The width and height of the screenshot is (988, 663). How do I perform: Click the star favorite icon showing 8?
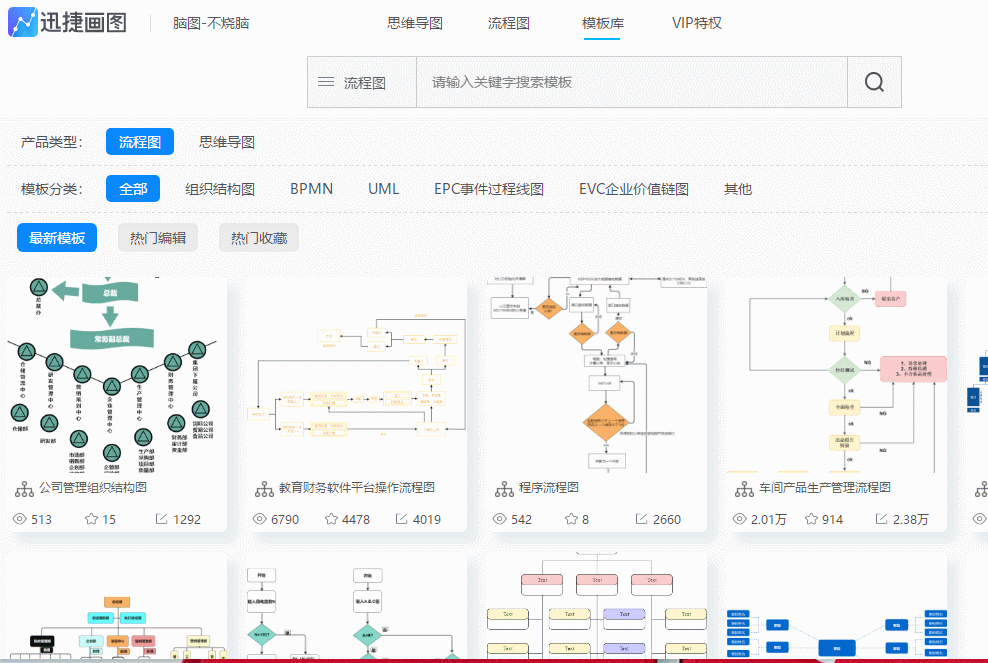tap(572, 519)
